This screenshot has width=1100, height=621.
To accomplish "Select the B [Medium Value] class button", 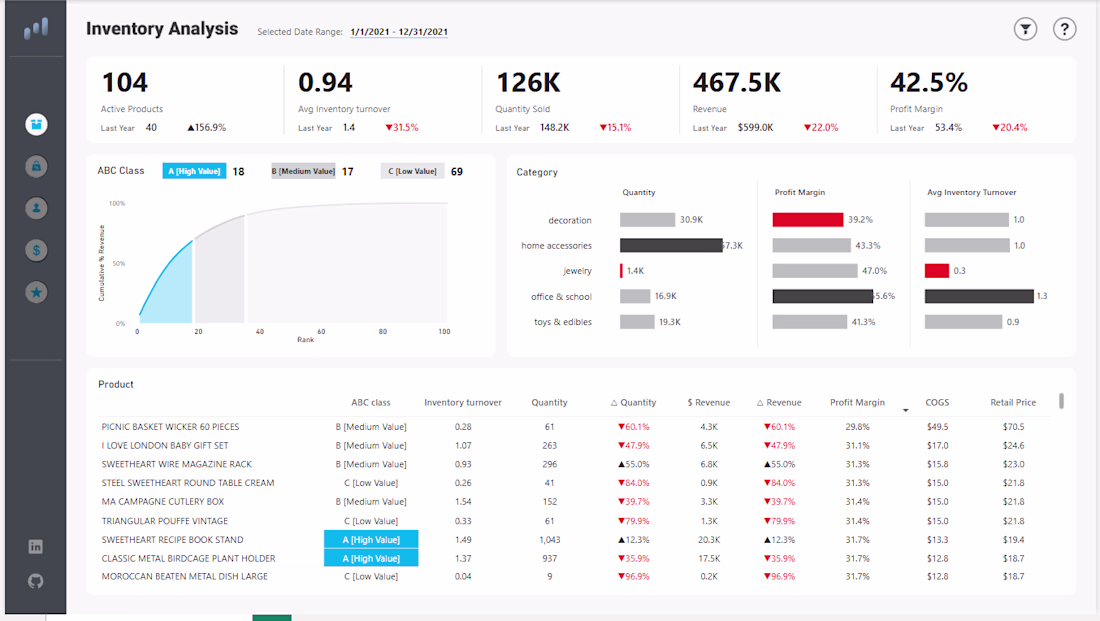I will coord(303,171).
